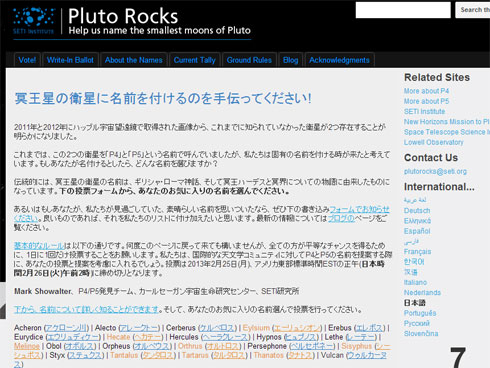
Task: Click the plutorocks@seti.org email link
Action: click(x=435, y=171)
